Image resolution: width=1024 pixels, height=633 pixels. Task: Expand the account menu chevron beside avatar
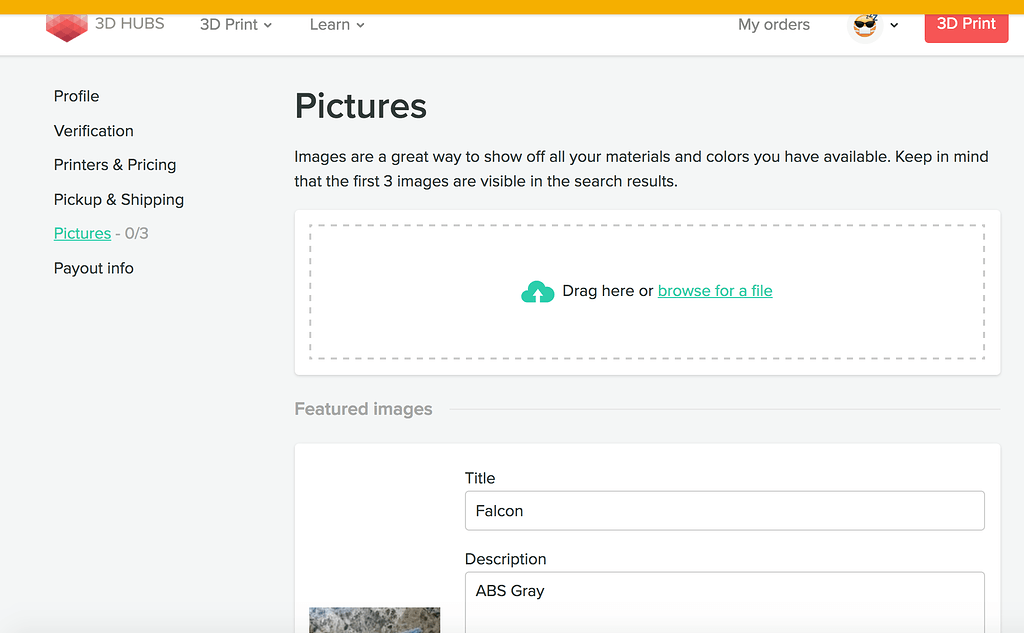895,26
